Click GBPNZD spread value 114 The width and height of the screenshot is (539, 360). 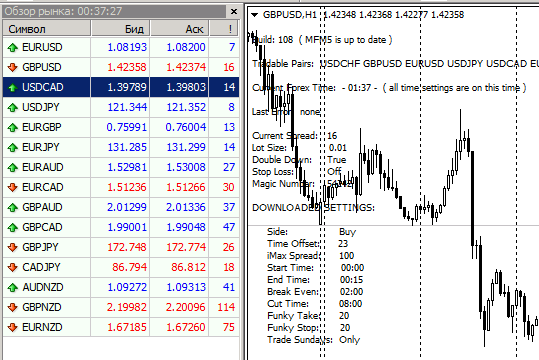(x=226, y=307)
